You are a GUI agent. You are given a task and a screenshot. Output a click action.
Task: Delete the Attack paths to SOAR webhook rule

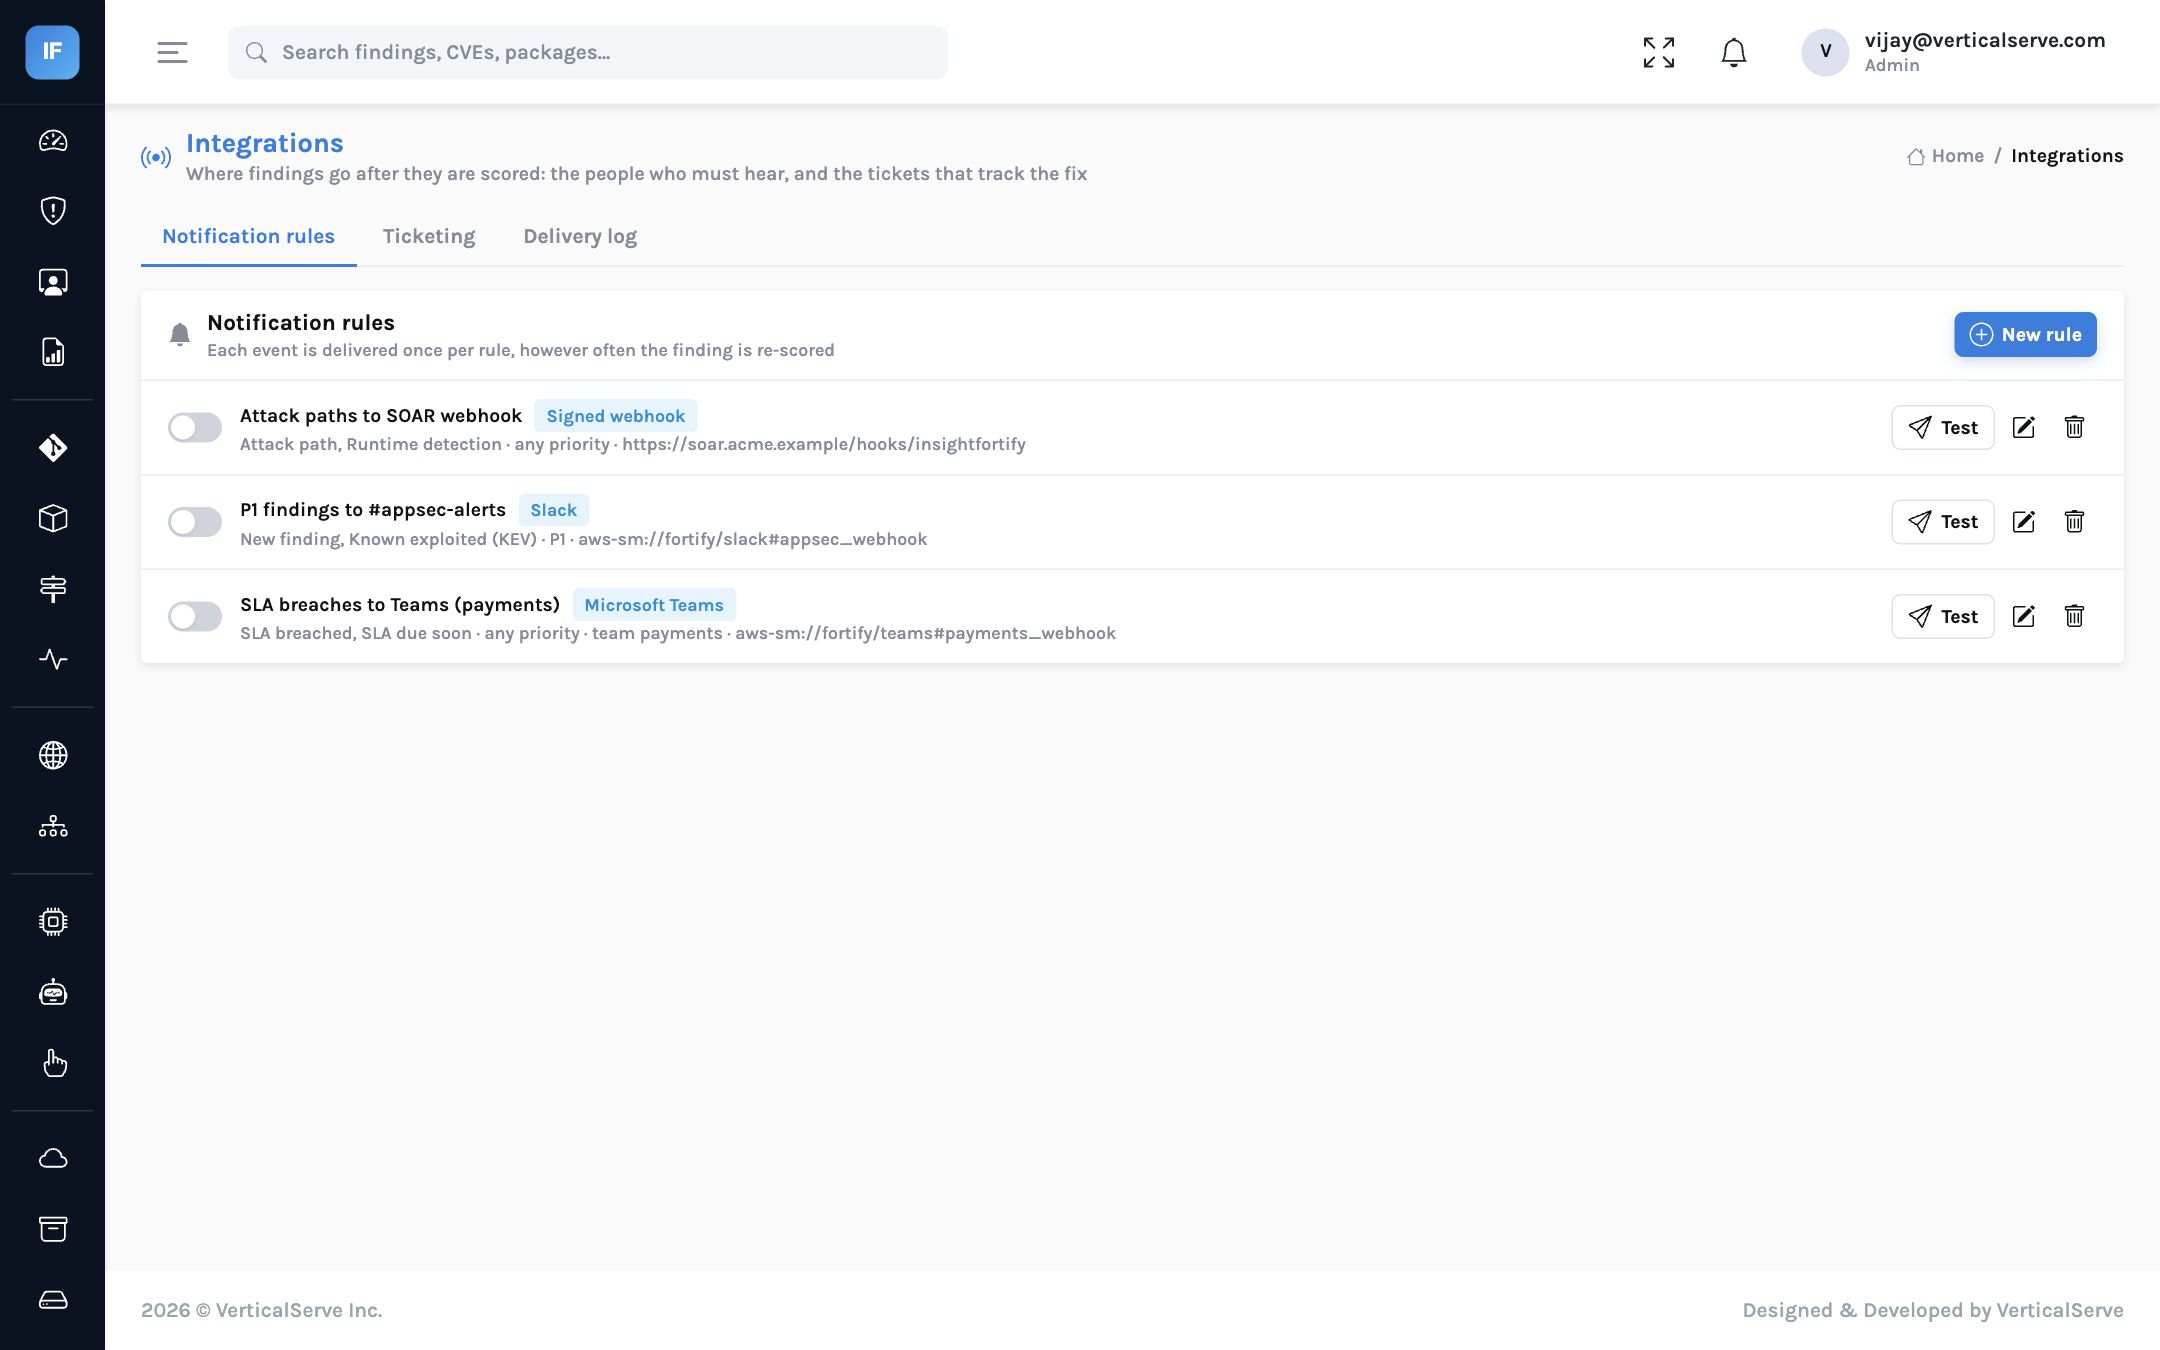tap(2074, 427)
